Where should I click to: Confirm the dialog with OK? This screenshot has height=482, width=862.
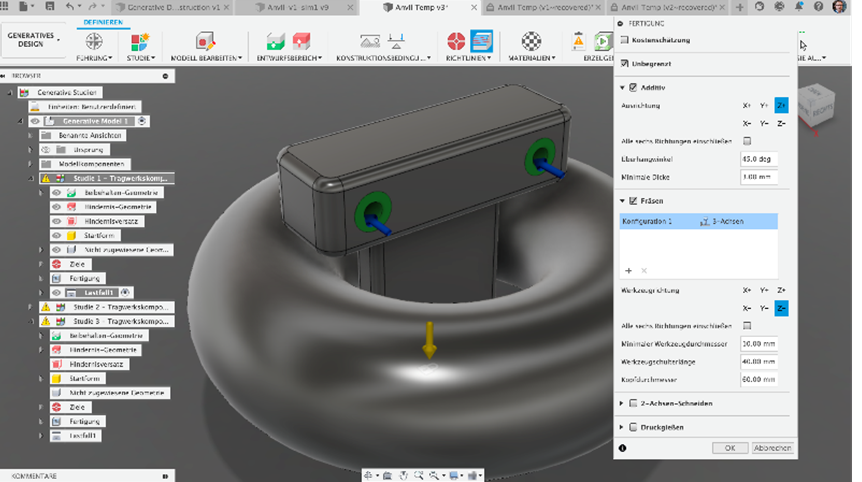730,447
